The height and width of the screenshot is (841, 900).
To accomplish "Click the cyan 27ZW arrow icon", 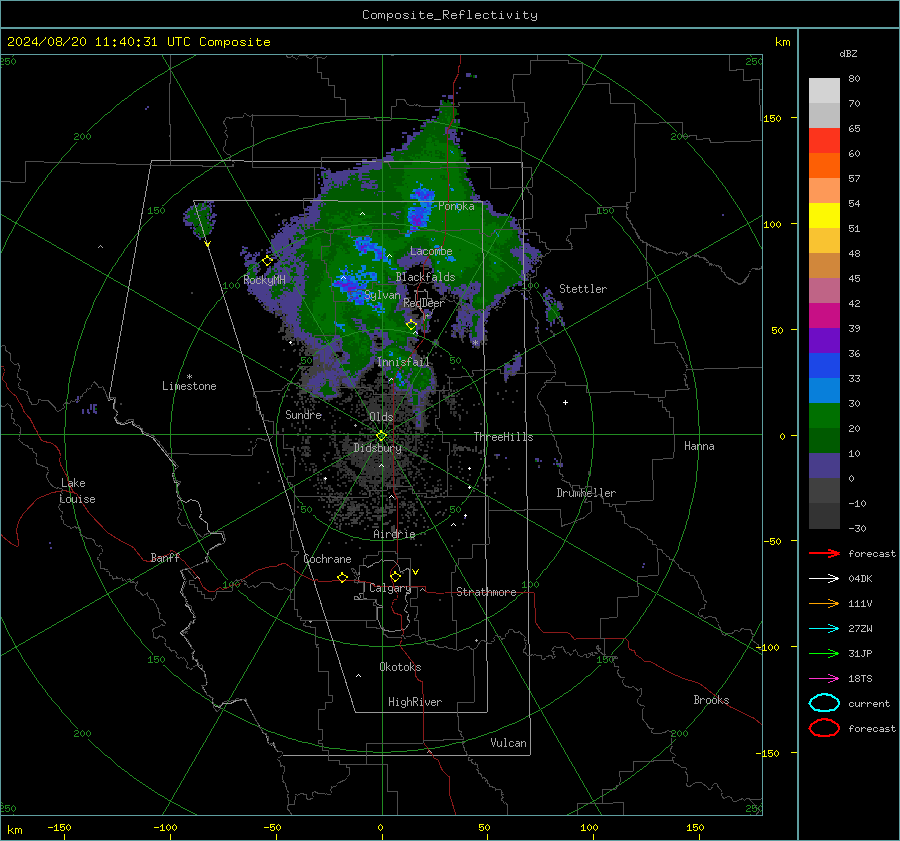I will (824, 629).
